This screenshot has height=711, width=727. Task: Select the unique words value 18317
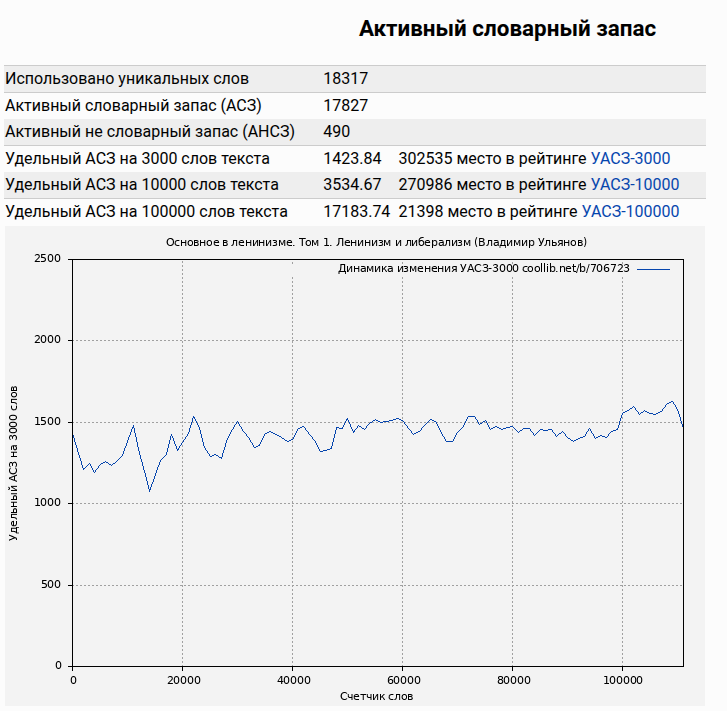point(345,79)
